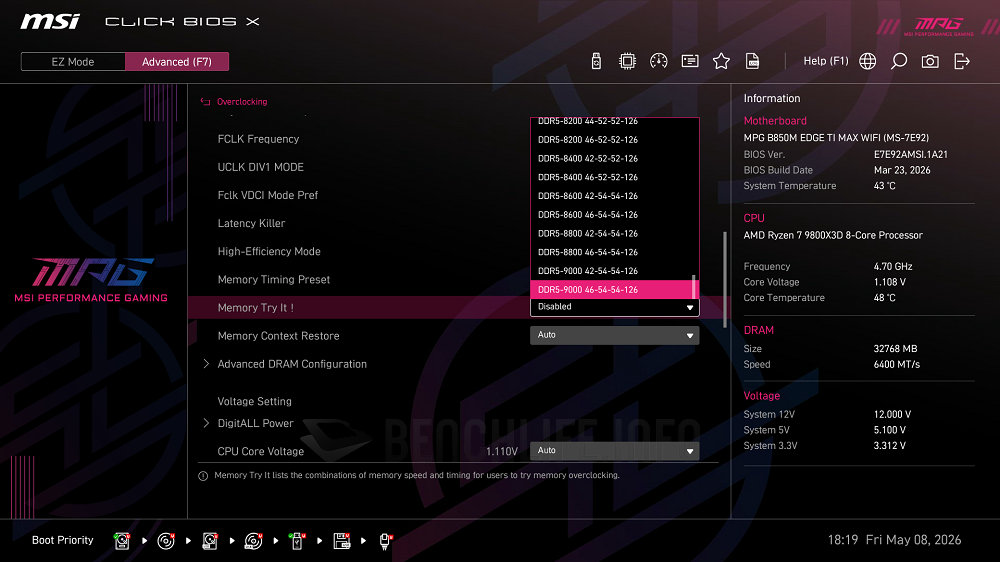Open Help (F1)
Viewport: 1000px width, 562px height.
pyautogui.click(x=826, y=61)
